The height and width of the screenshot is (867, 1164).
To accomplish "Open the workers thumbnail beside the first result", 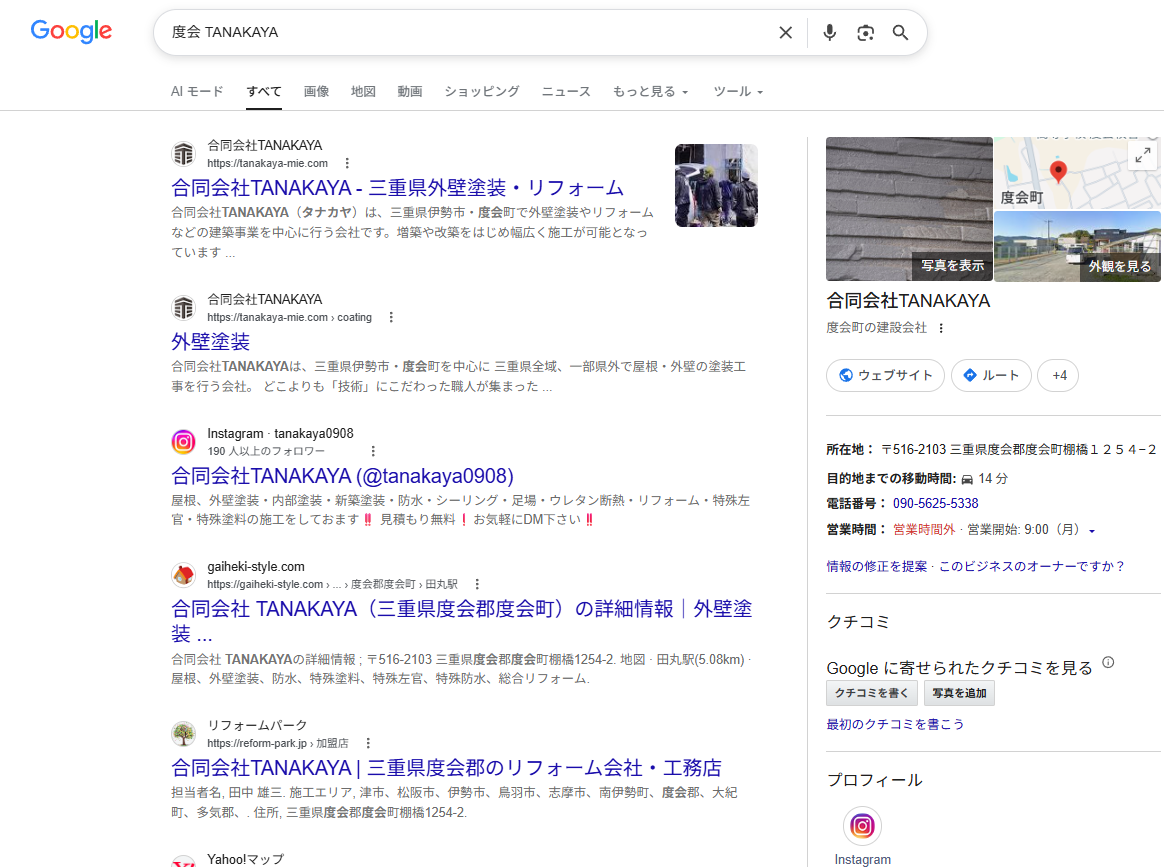I will [716, 186].
